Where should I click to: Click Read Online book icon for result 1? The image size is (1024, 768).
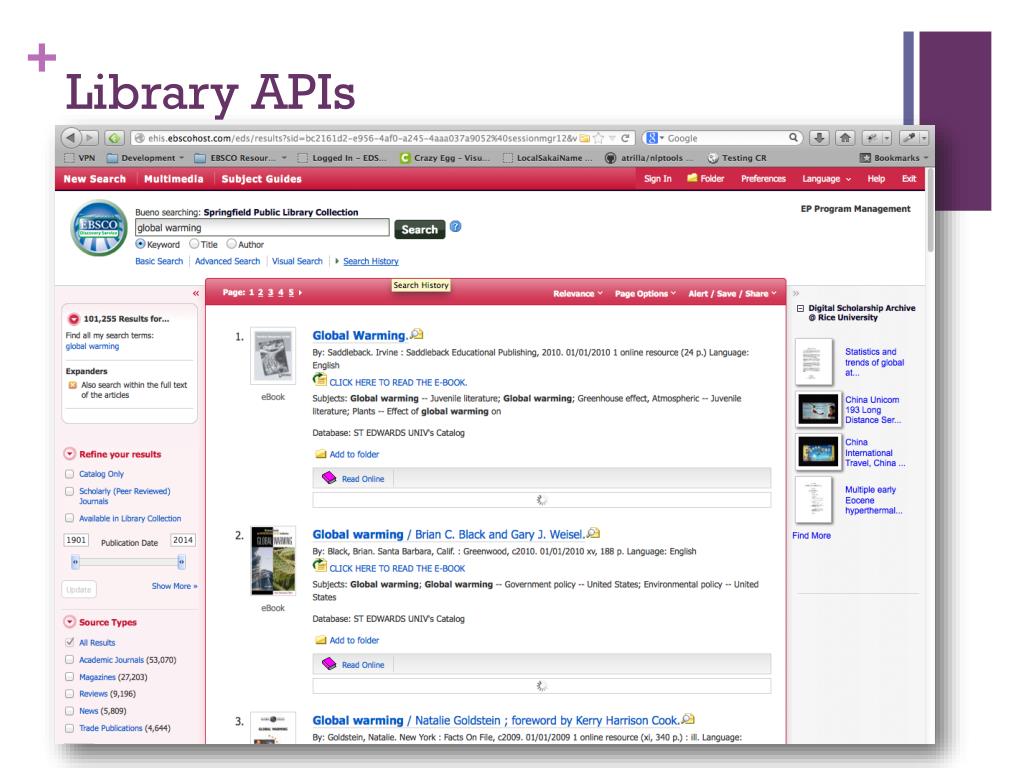tap(329, 478)
